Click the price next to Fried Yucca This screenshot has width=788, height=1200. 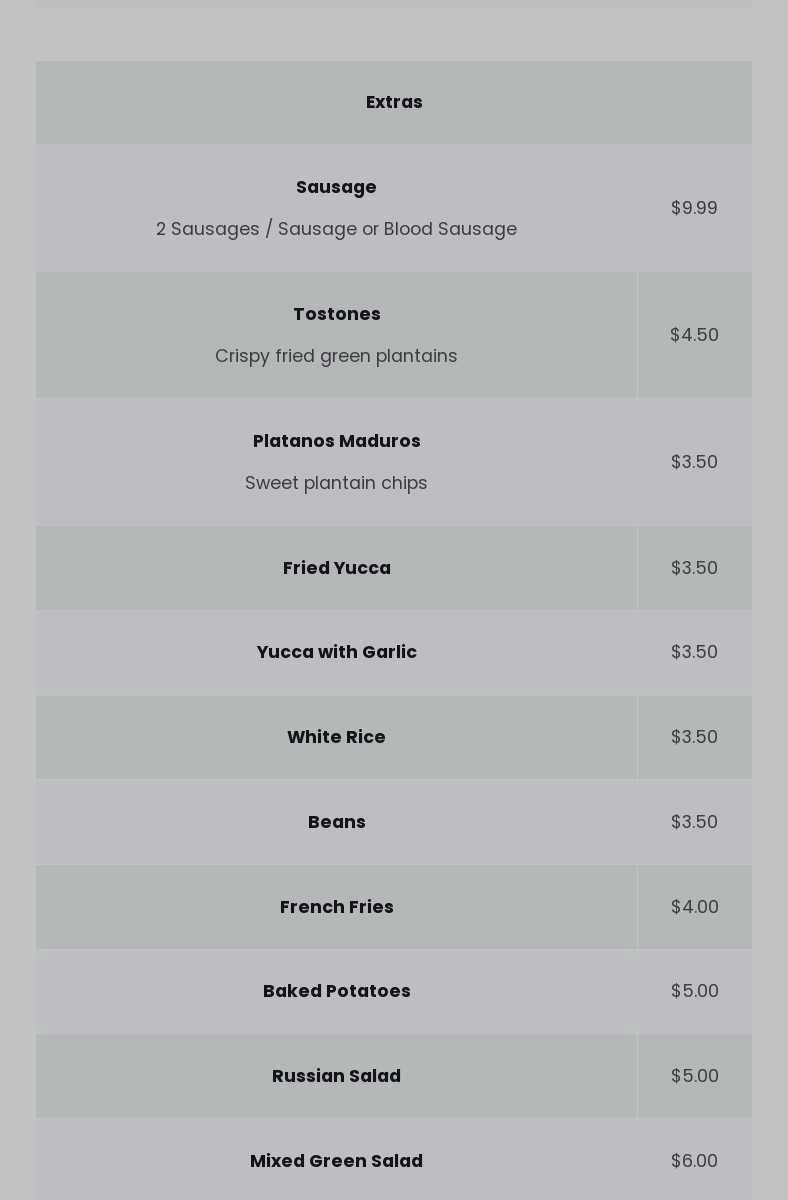[694, 568]
